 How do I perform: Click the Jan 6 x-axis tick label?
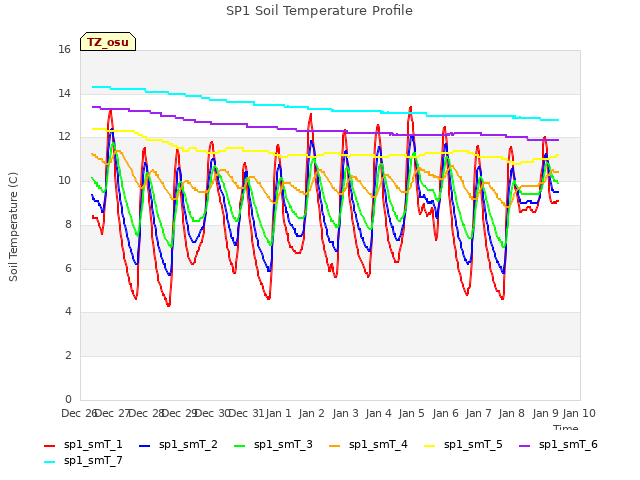tap(445, 413)
